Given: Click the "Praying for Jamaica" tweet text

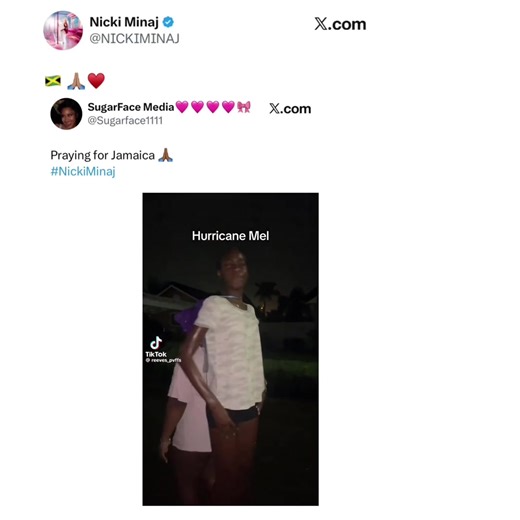Looking at the screenshot, I should click(102, 155).
